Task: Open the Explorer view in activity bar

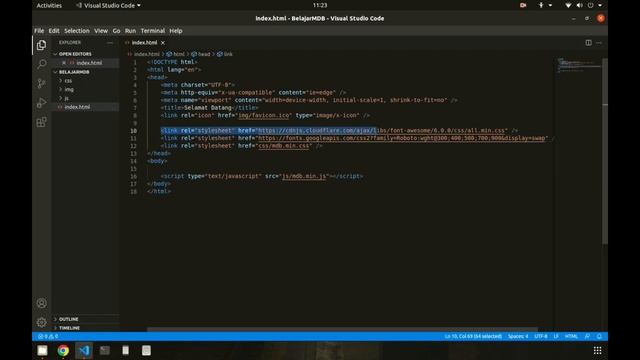Action: click(x=41, y=45)
